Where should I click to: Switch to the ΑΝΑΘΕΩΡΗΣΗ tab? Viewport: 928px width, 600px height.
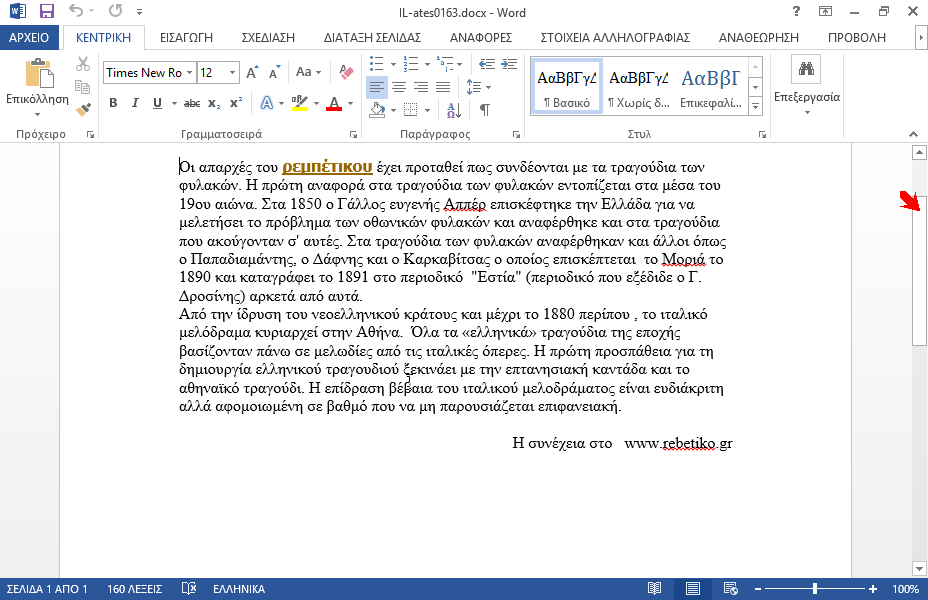(x=759, y=37)
